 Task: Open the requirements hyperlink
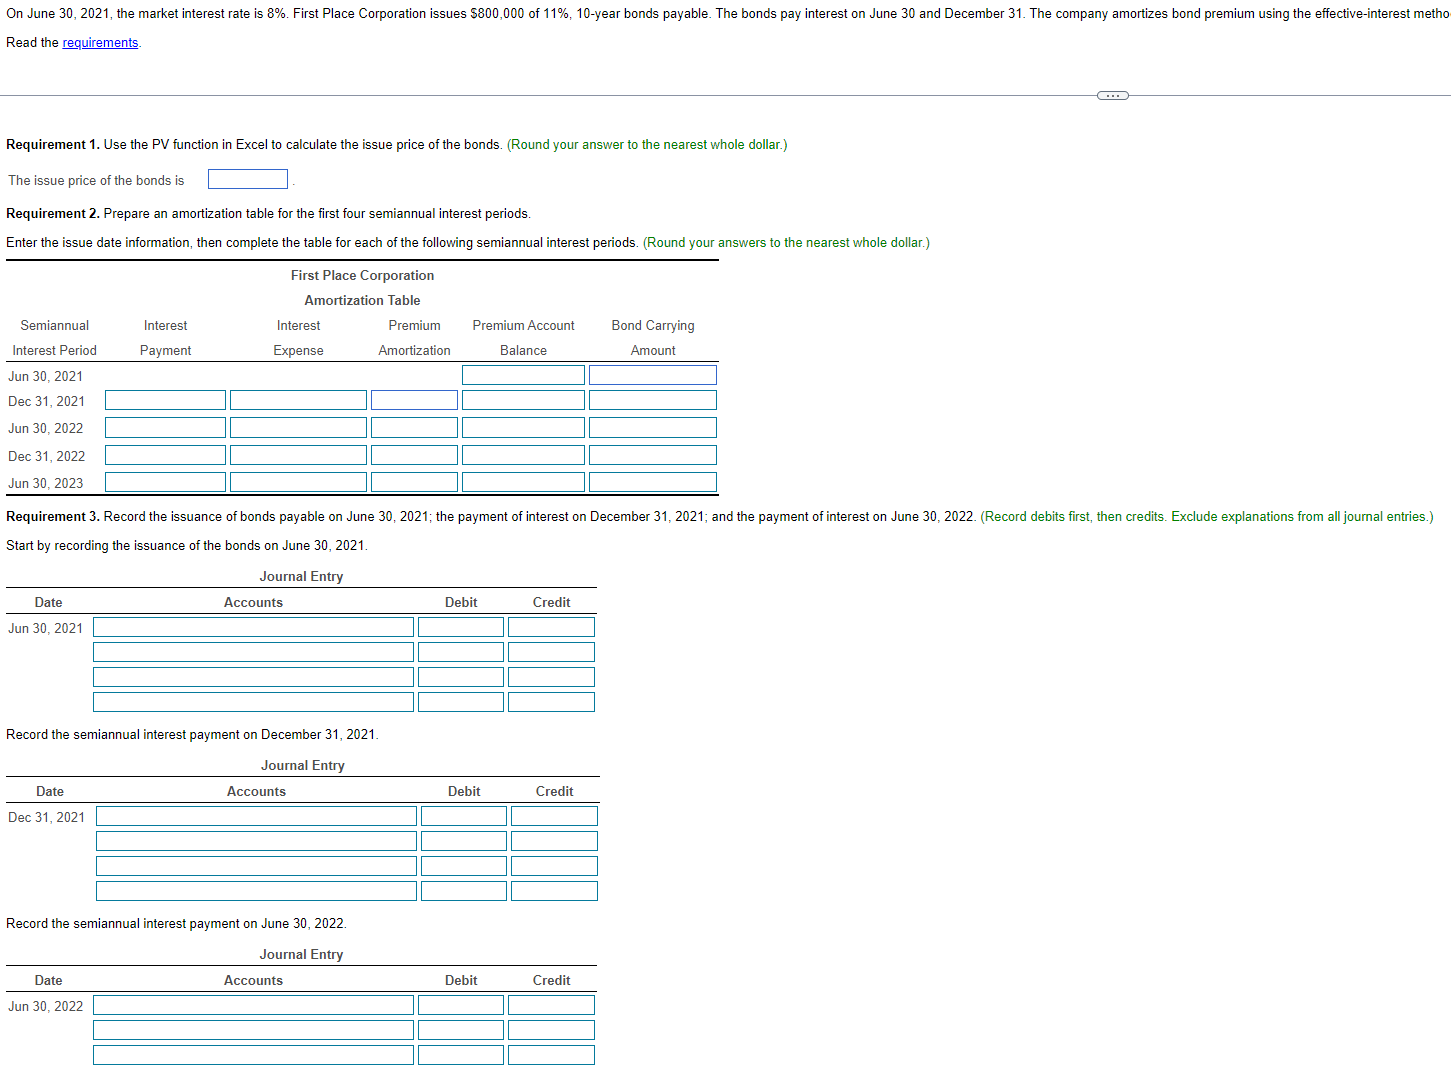(x=99, y=42)
